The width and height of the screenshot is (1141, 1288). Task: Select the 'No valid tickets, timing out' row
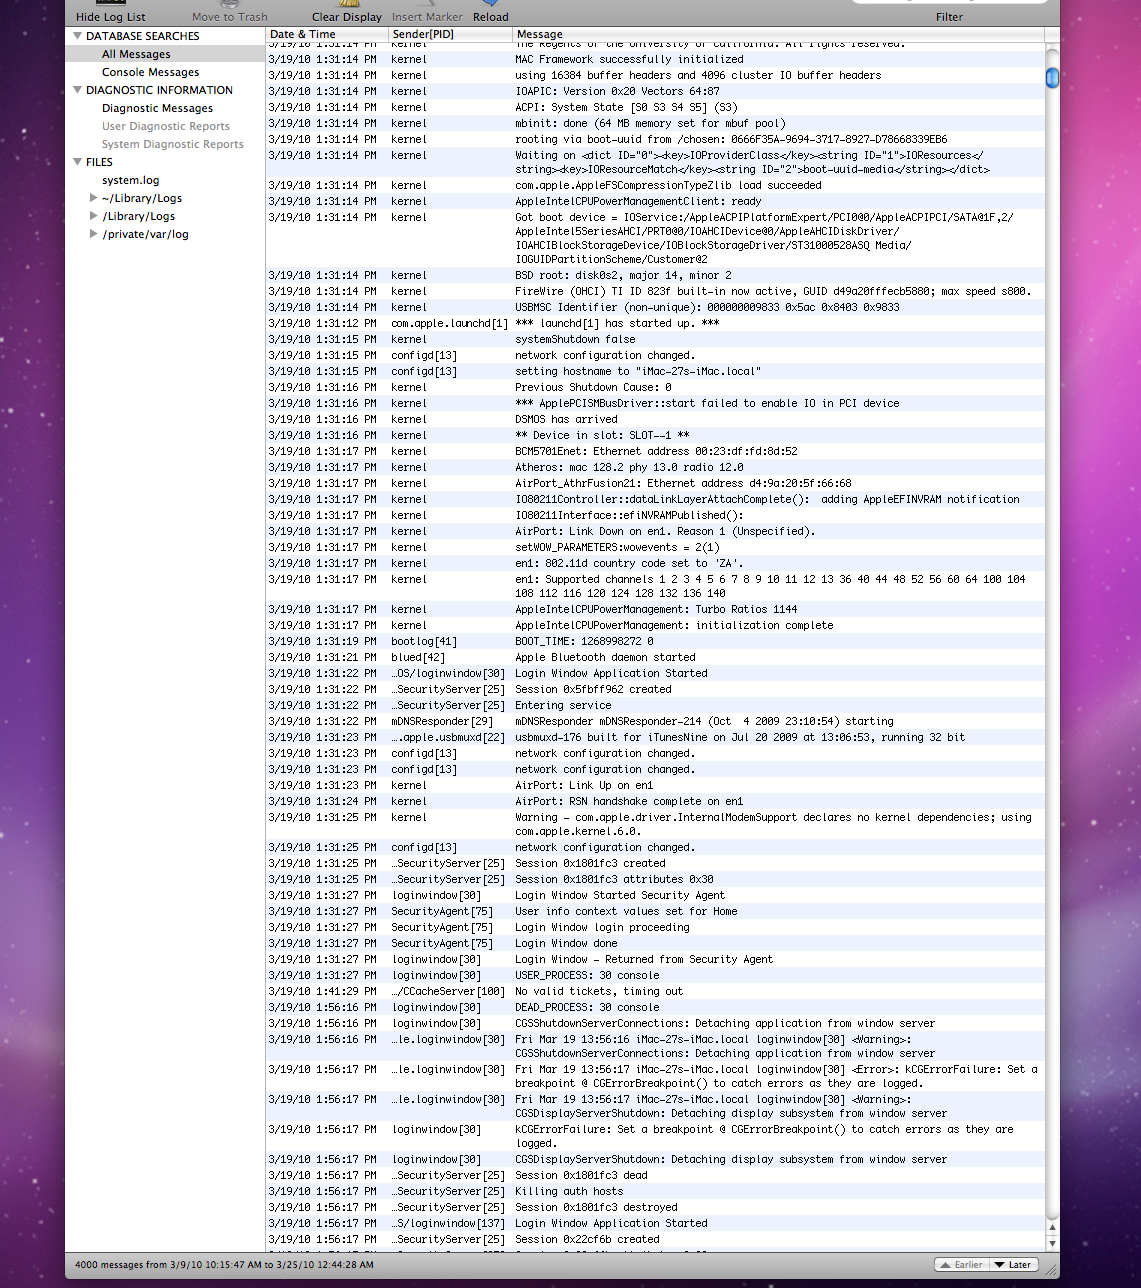pyautogui.click(x=655, y=991)
